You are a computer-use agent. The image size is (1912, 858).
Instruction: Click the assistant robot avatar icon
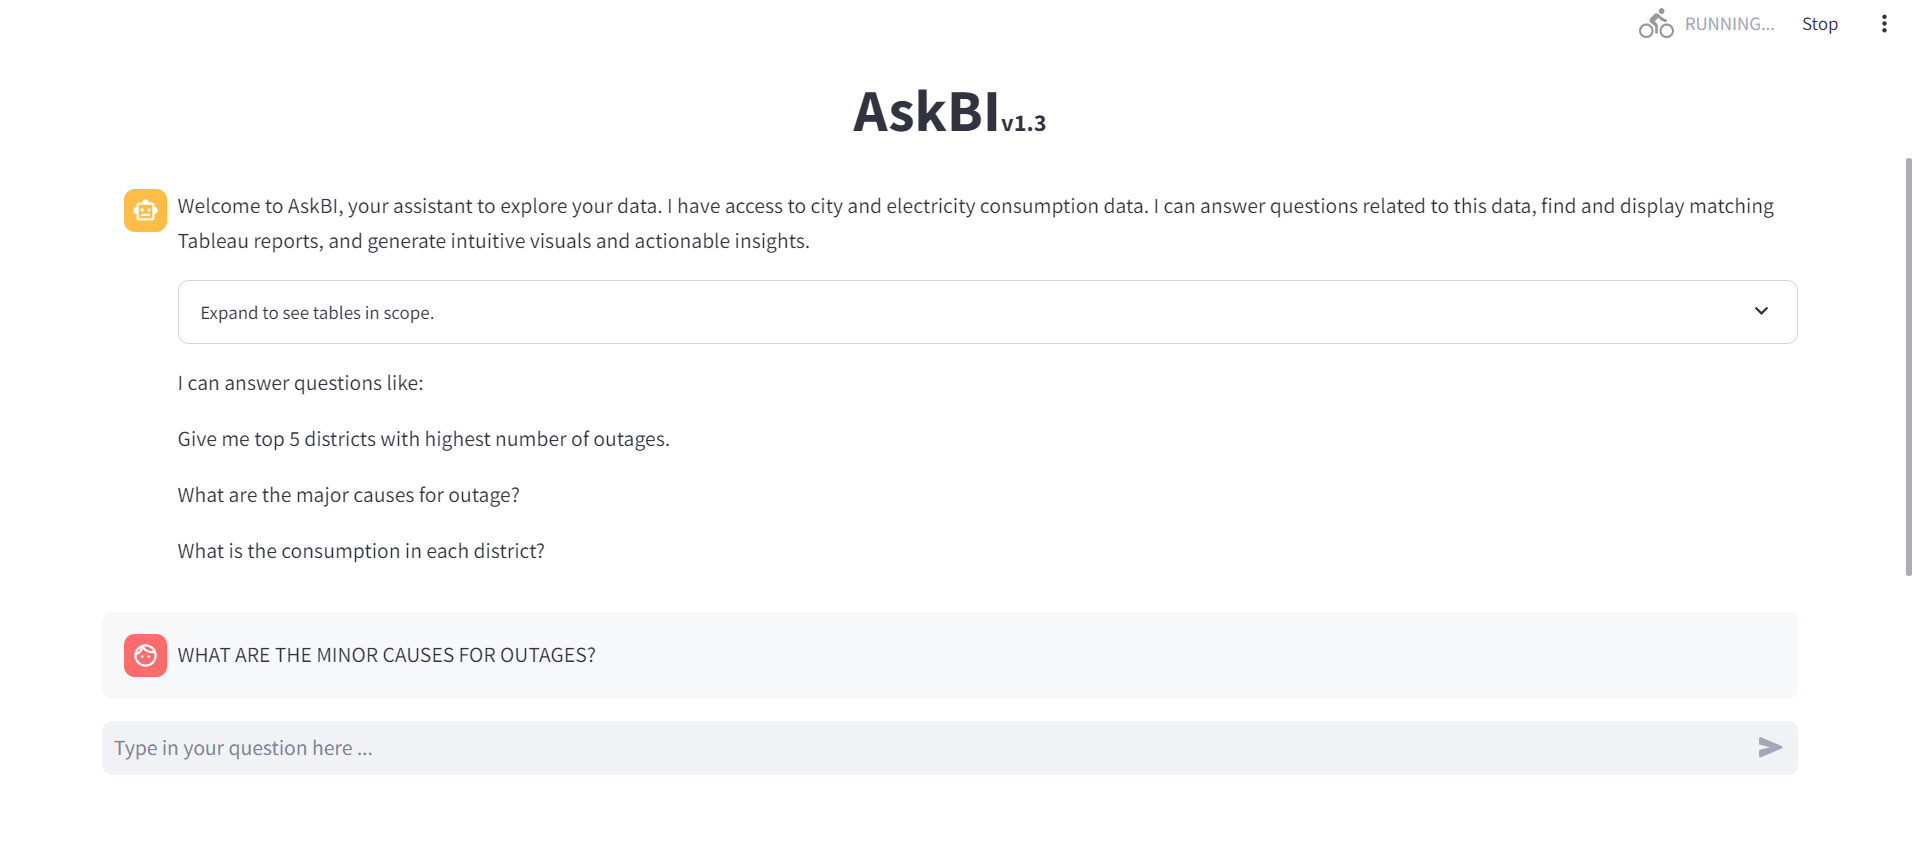tap(145, 210)
